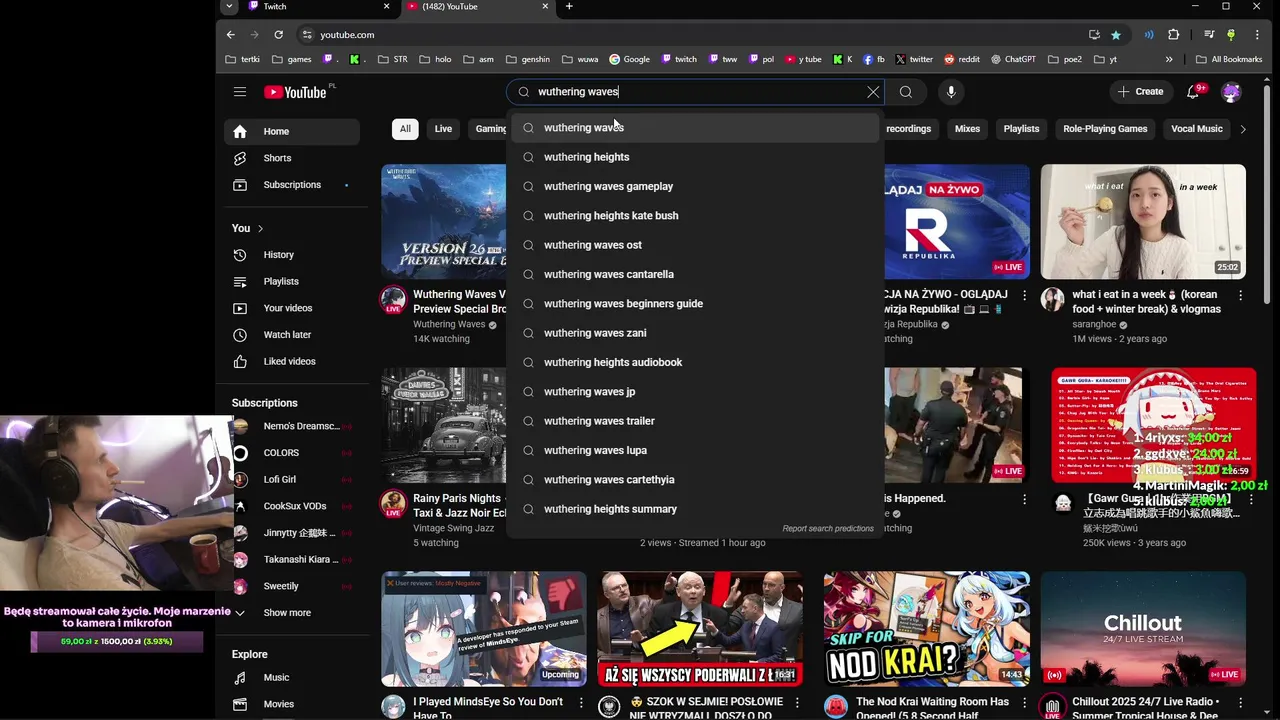Viewport: 1280px width, 720px height.
Task: Open Sweetily channel subscription
Action: coord(291,586)
